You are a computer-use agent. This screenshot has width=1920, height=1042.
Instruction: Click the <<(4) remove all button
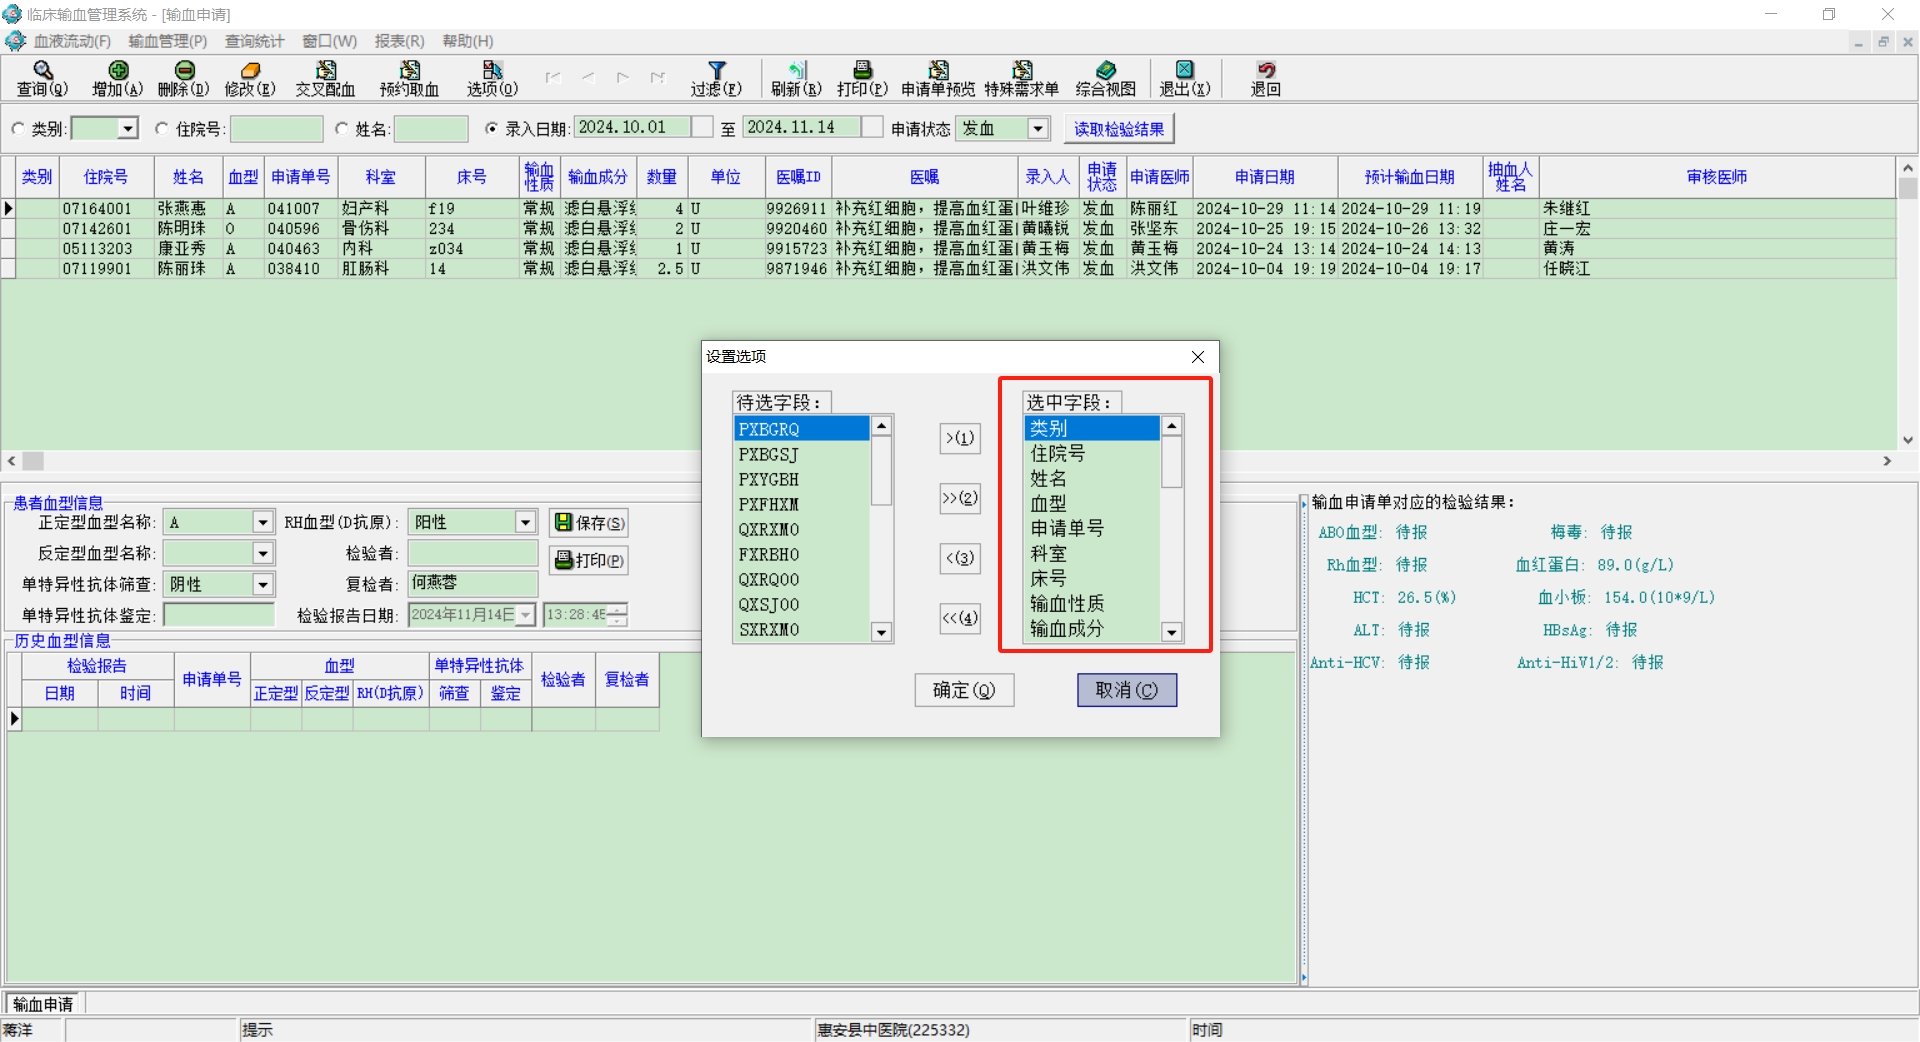(x=960, y=618)
